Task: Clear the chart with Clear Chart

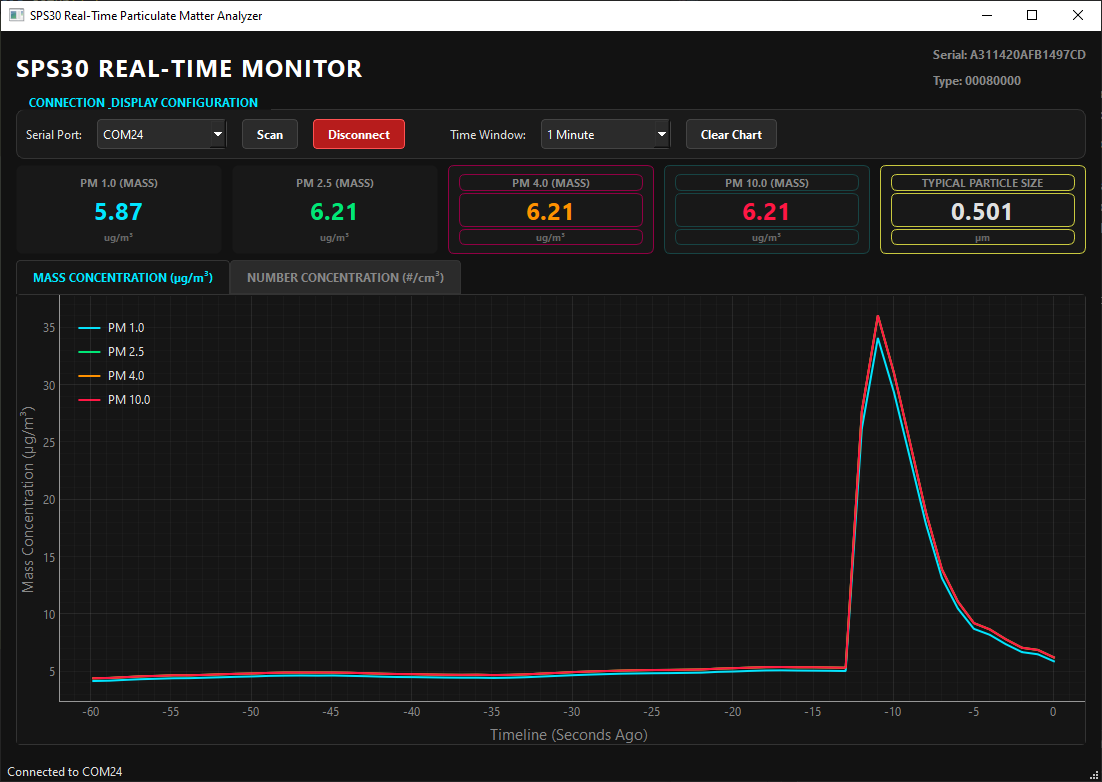Action: tap(731, 134)
